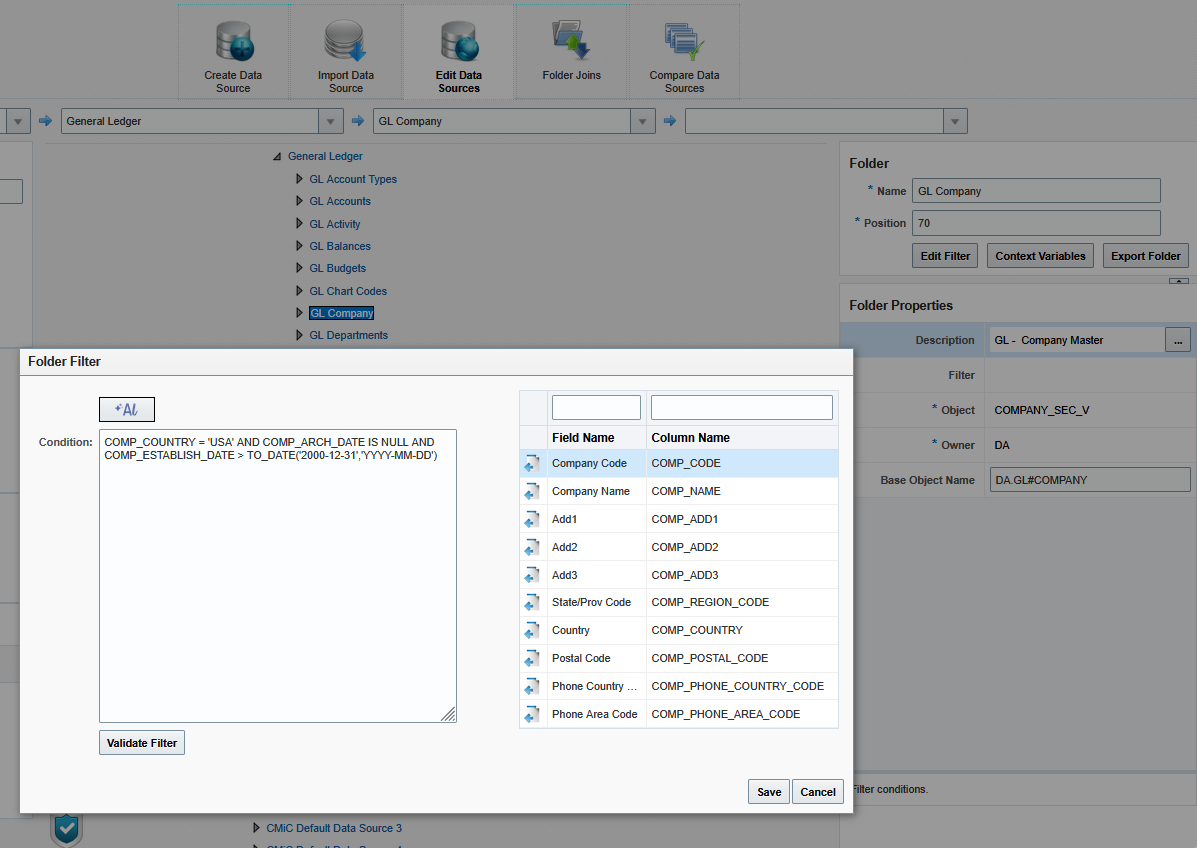The image size is (1197, 848).
Task: Click into the Condition text area
Action: (x=278, y=576)
